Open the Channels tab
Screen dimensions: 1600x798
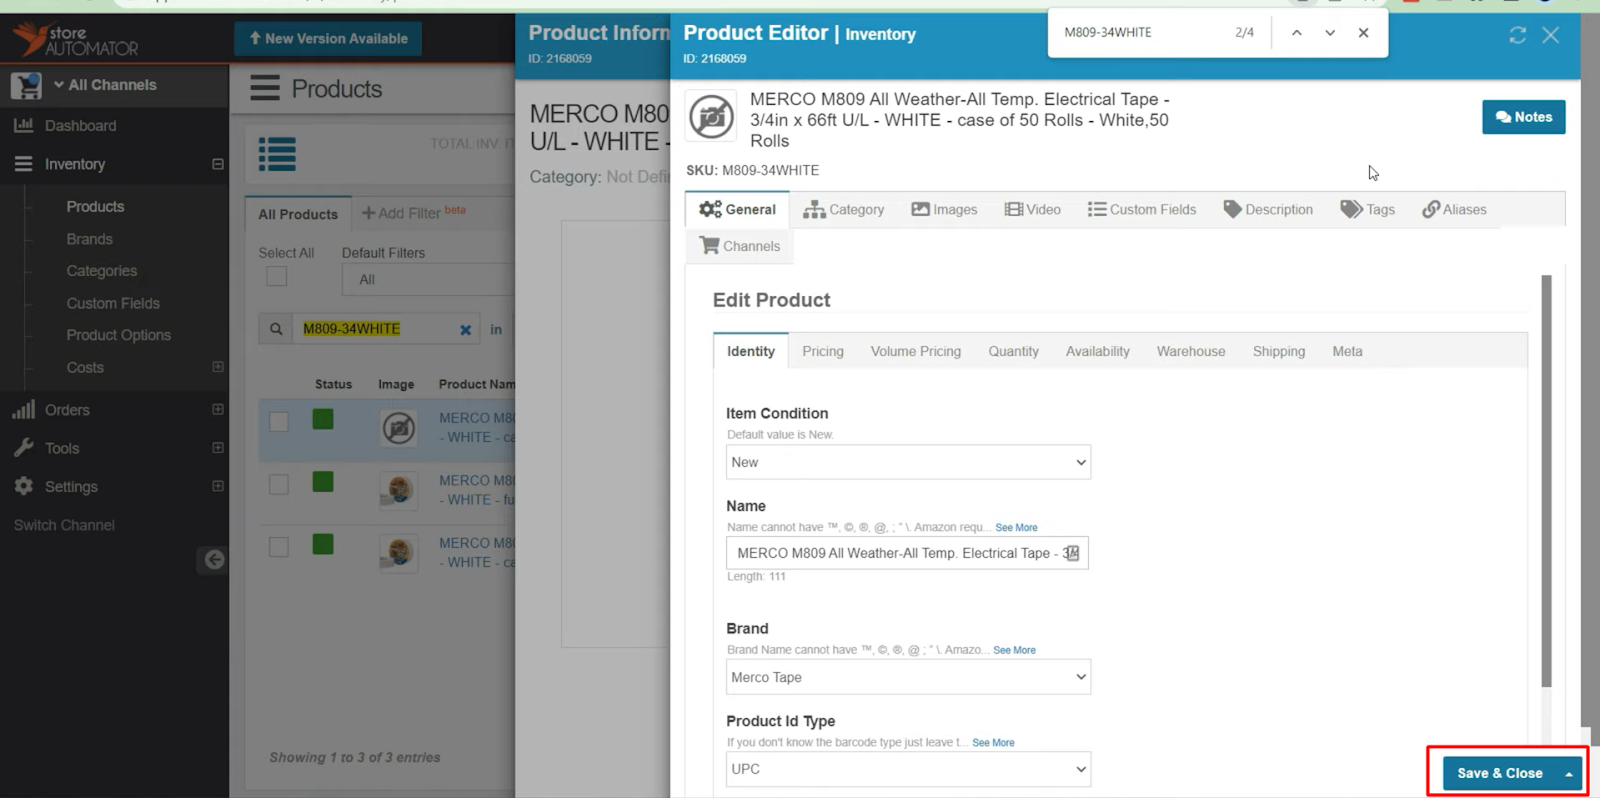click(x=739, y=246)
